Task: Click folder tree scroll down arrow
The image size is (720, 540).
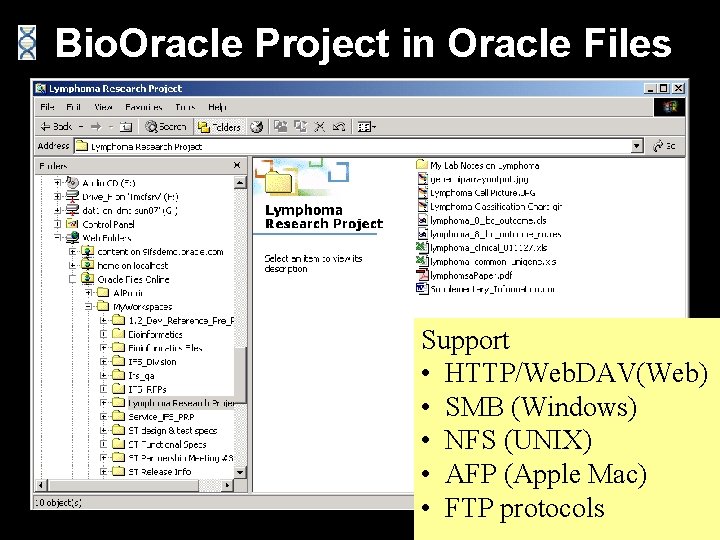Action: [x=240, y=472]
